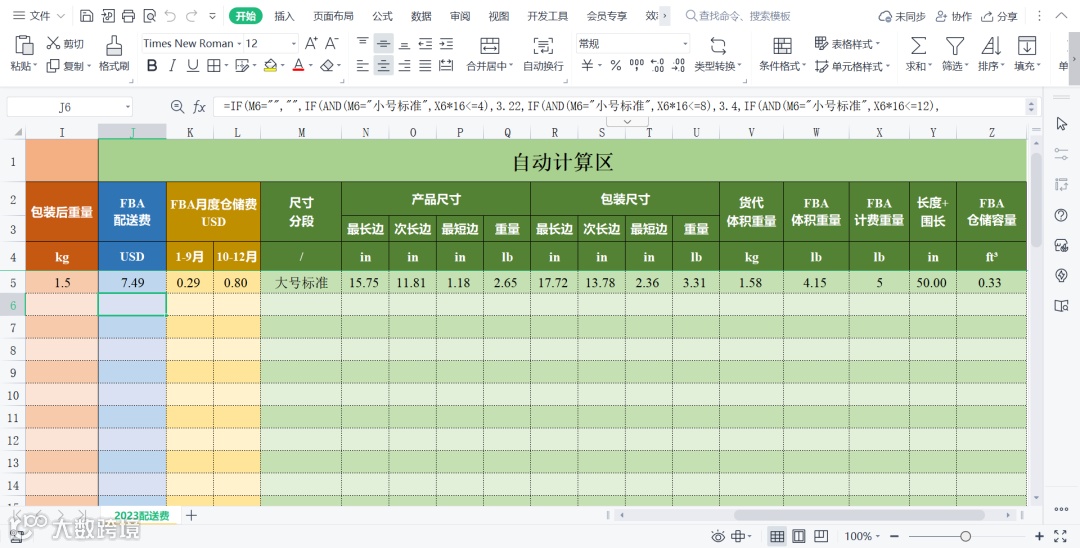Apply the red font color
1080x548 pixels.
tap(298, 65)
